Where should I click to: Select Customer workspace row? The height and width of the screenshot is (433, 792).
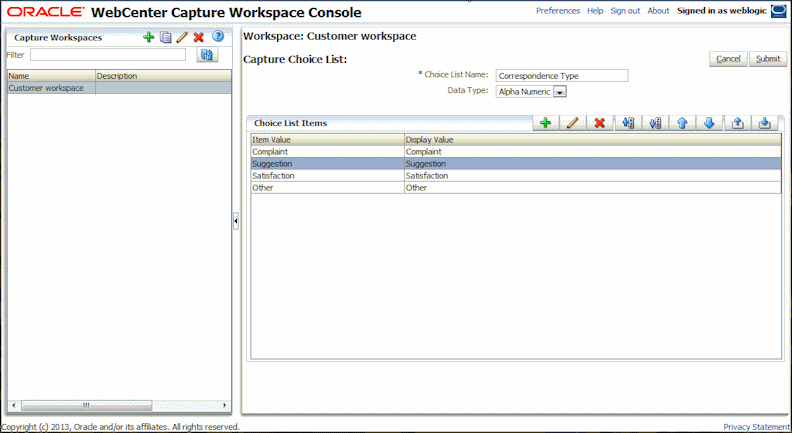[x=119, y=88]
